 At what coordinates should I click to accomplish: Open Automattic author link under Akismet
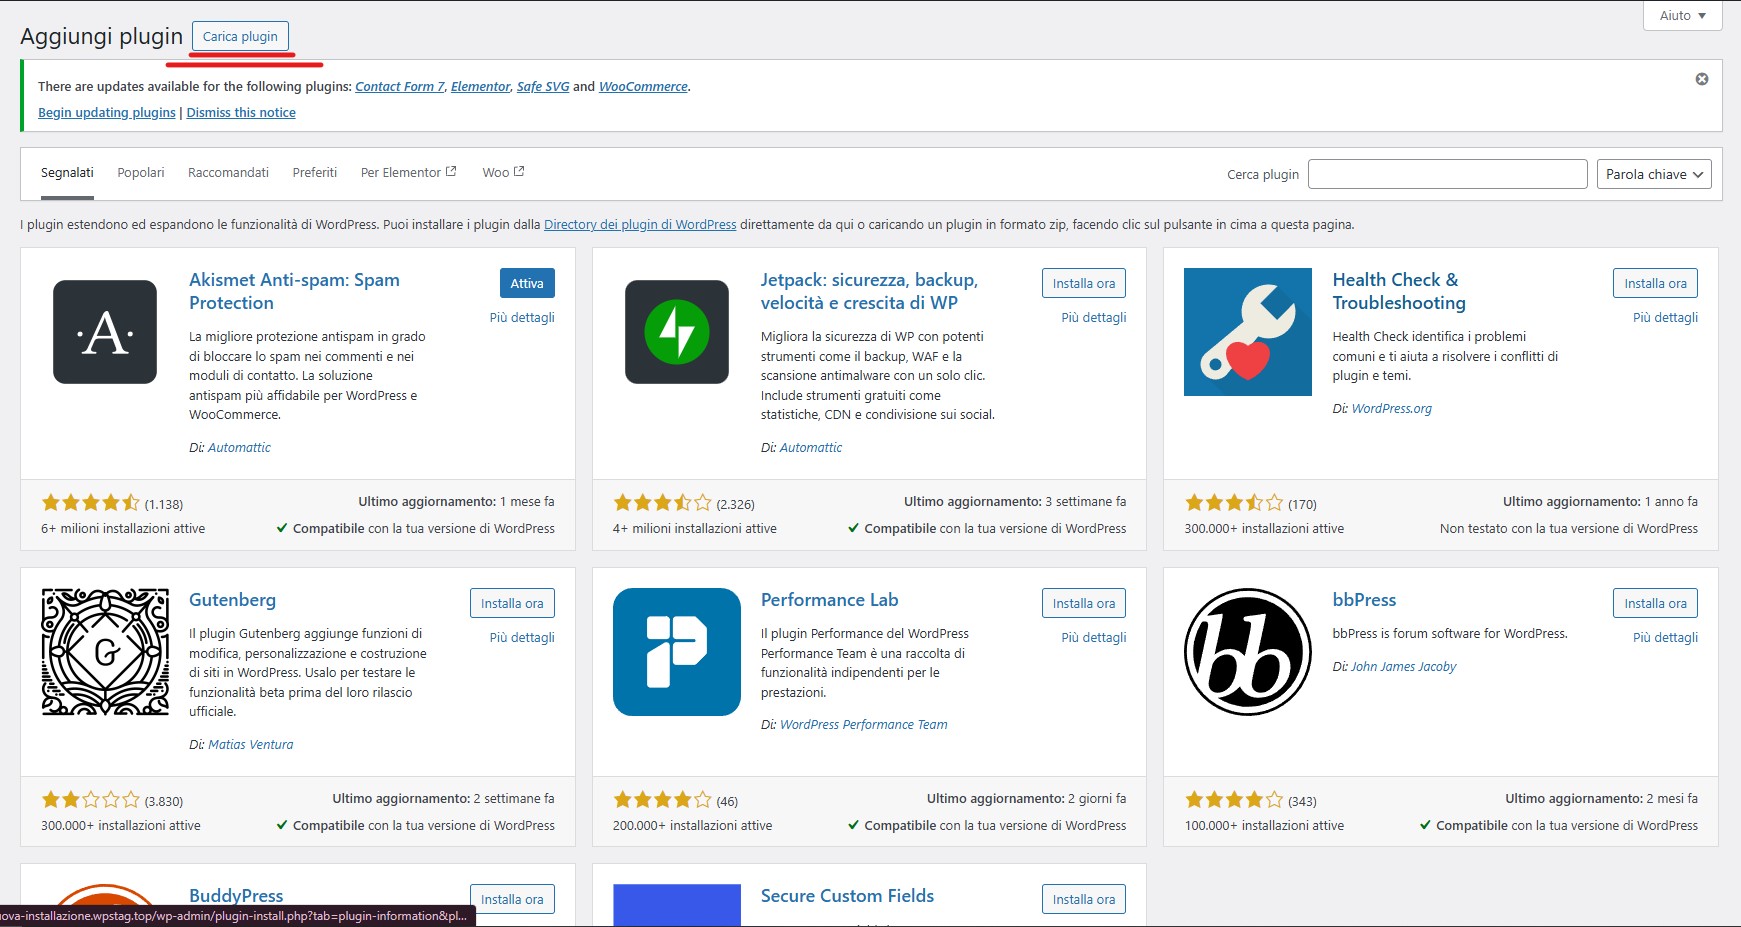239,448
